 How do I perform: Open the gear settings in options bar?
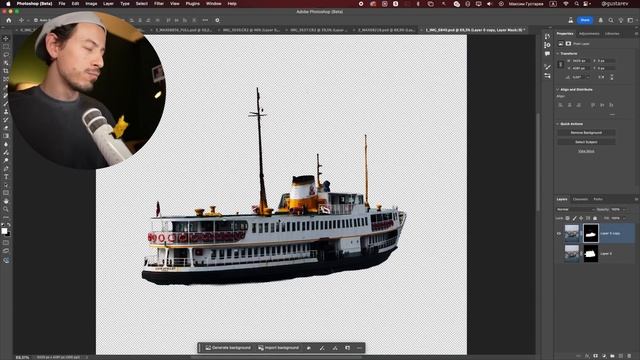point(217,20)
